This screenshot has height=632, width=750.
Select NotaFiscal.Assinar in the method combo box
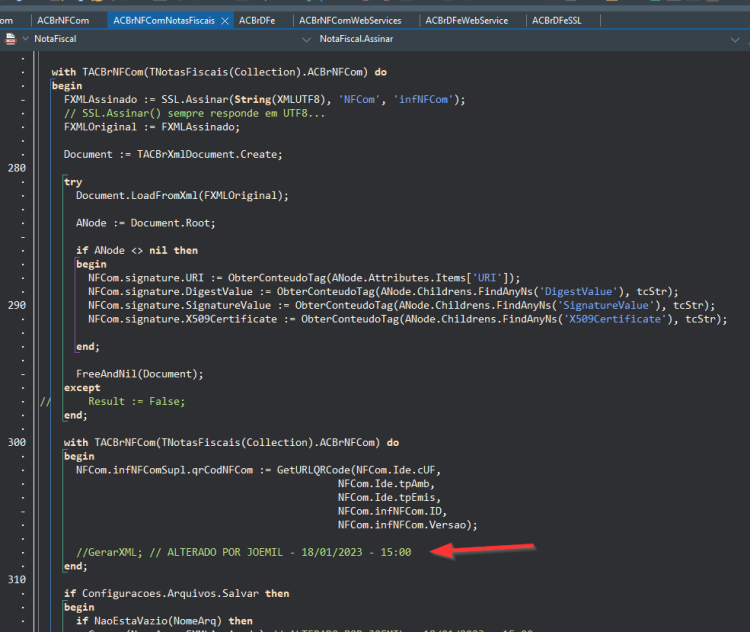tap(356, 39)
